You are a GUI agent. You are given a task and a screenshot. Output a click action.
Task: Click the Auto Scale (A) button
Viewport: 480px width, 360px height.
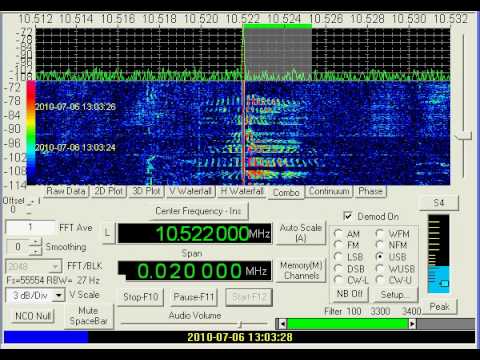click(x=301, y=233)
